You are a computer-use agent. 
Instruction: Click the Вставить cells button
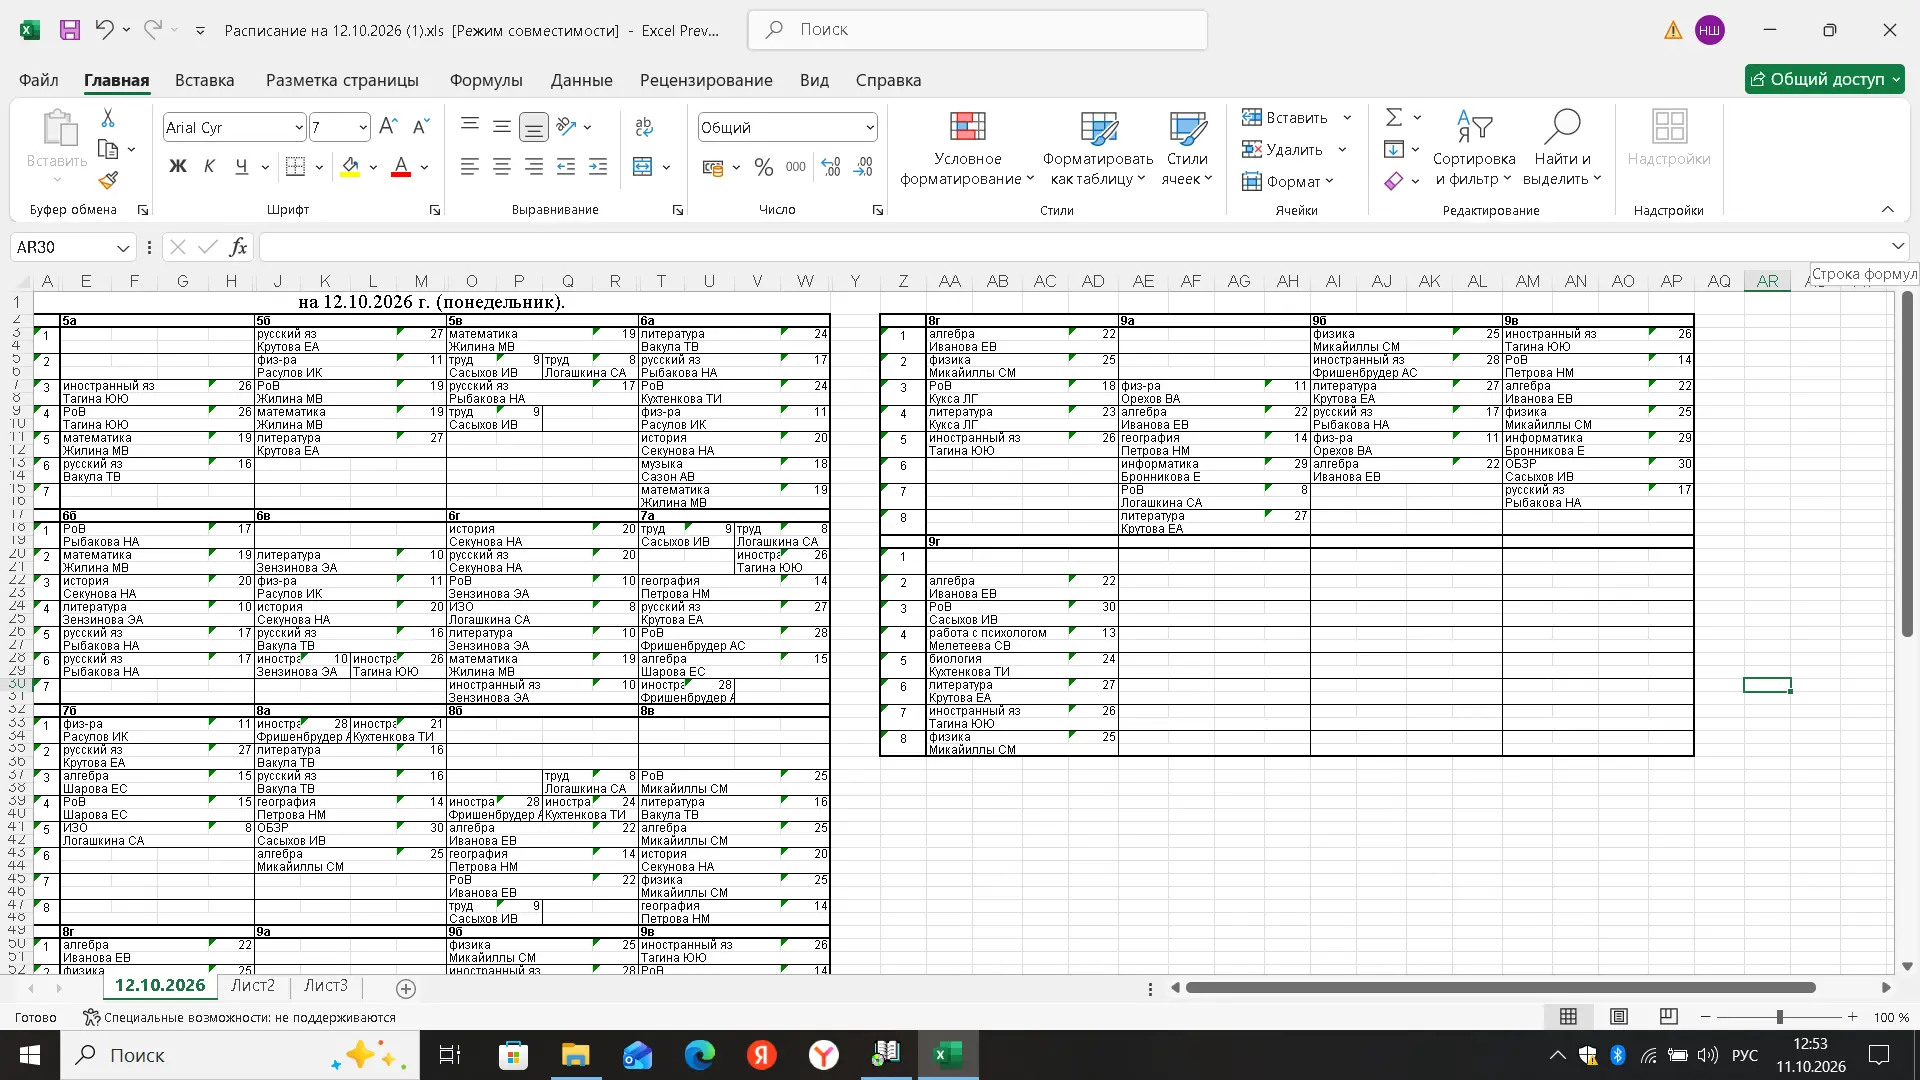pyautogui.click(x=1285, y=117)
